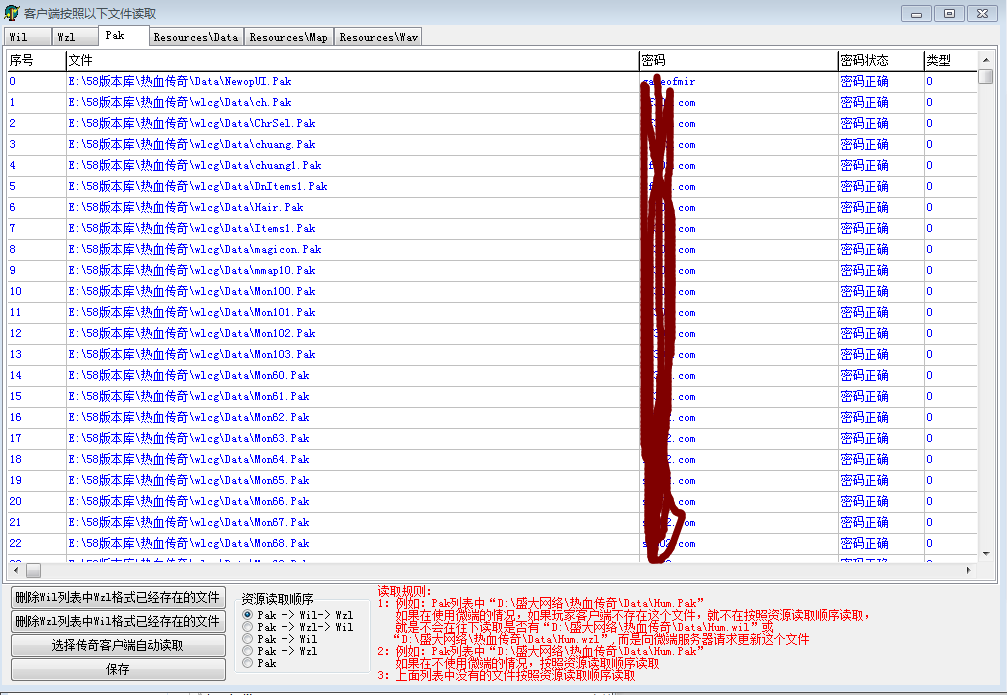The image size is (1007, 695).
Task: Click 删除Wil列表中Wzl格式已经存在的文件 button
Action: click(118, 597)
